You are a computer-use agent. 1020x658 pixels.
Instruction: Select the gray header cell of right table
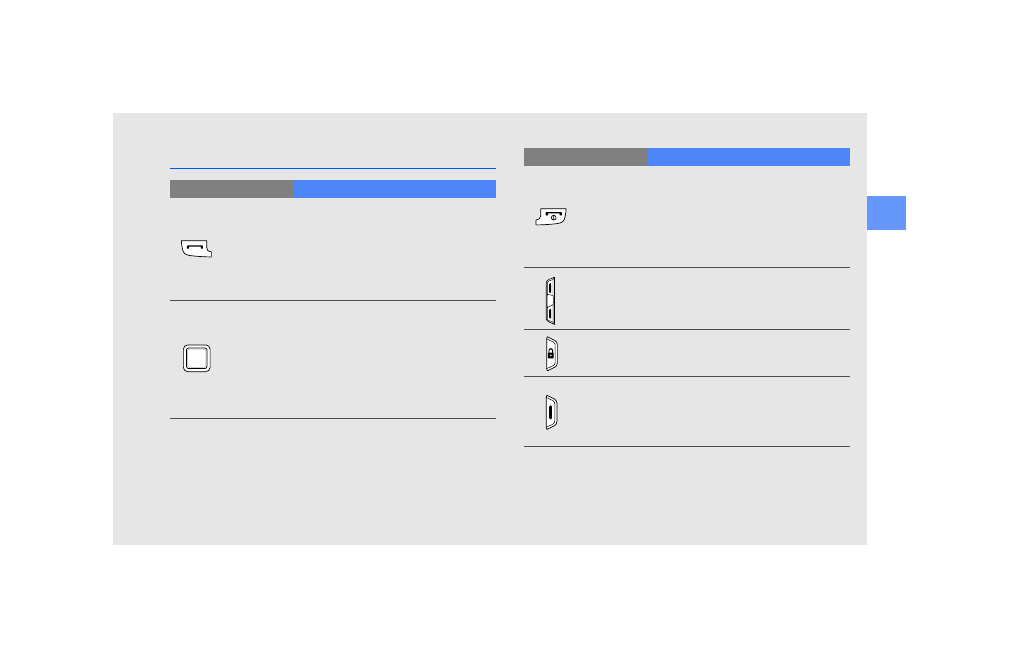pyautogui.click(x=585, y=157)
